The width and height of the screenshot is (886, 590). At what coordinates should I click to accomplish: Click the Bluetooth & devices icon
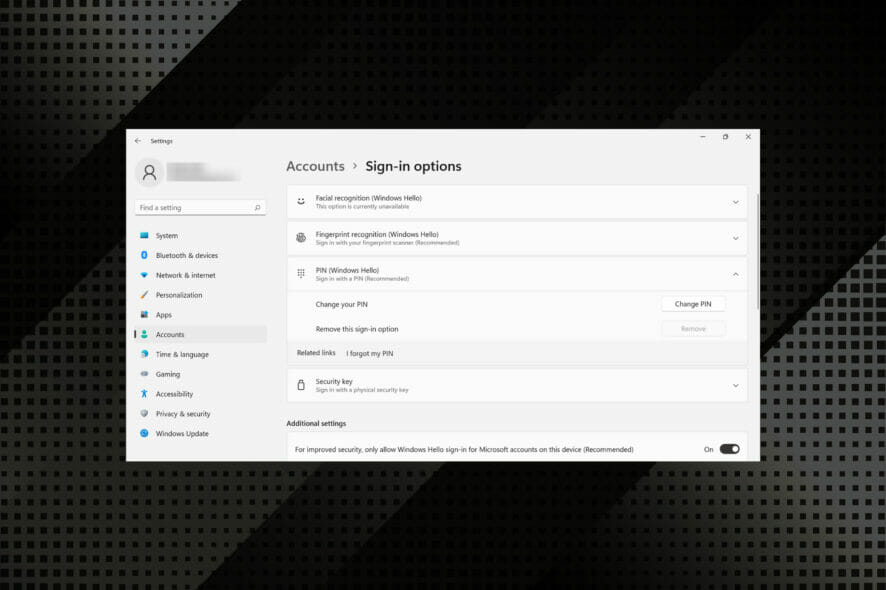(144, 255)
